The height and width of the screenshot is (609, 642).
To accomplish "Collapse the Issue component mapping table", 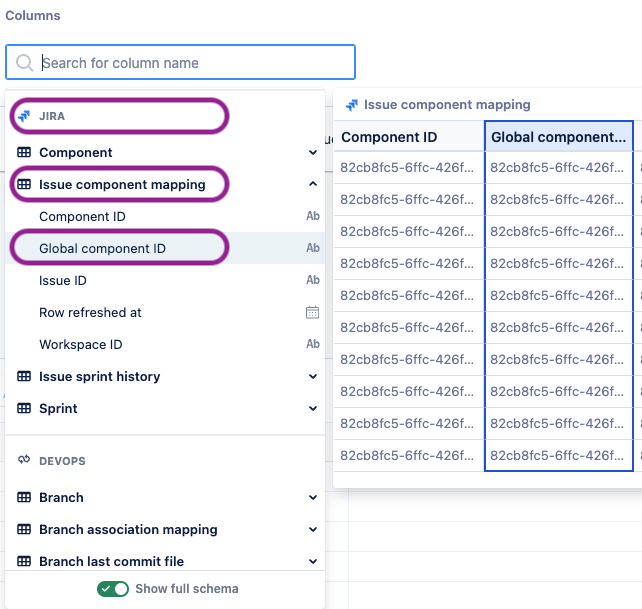I will pyautogui.click(x=313, y=184).
